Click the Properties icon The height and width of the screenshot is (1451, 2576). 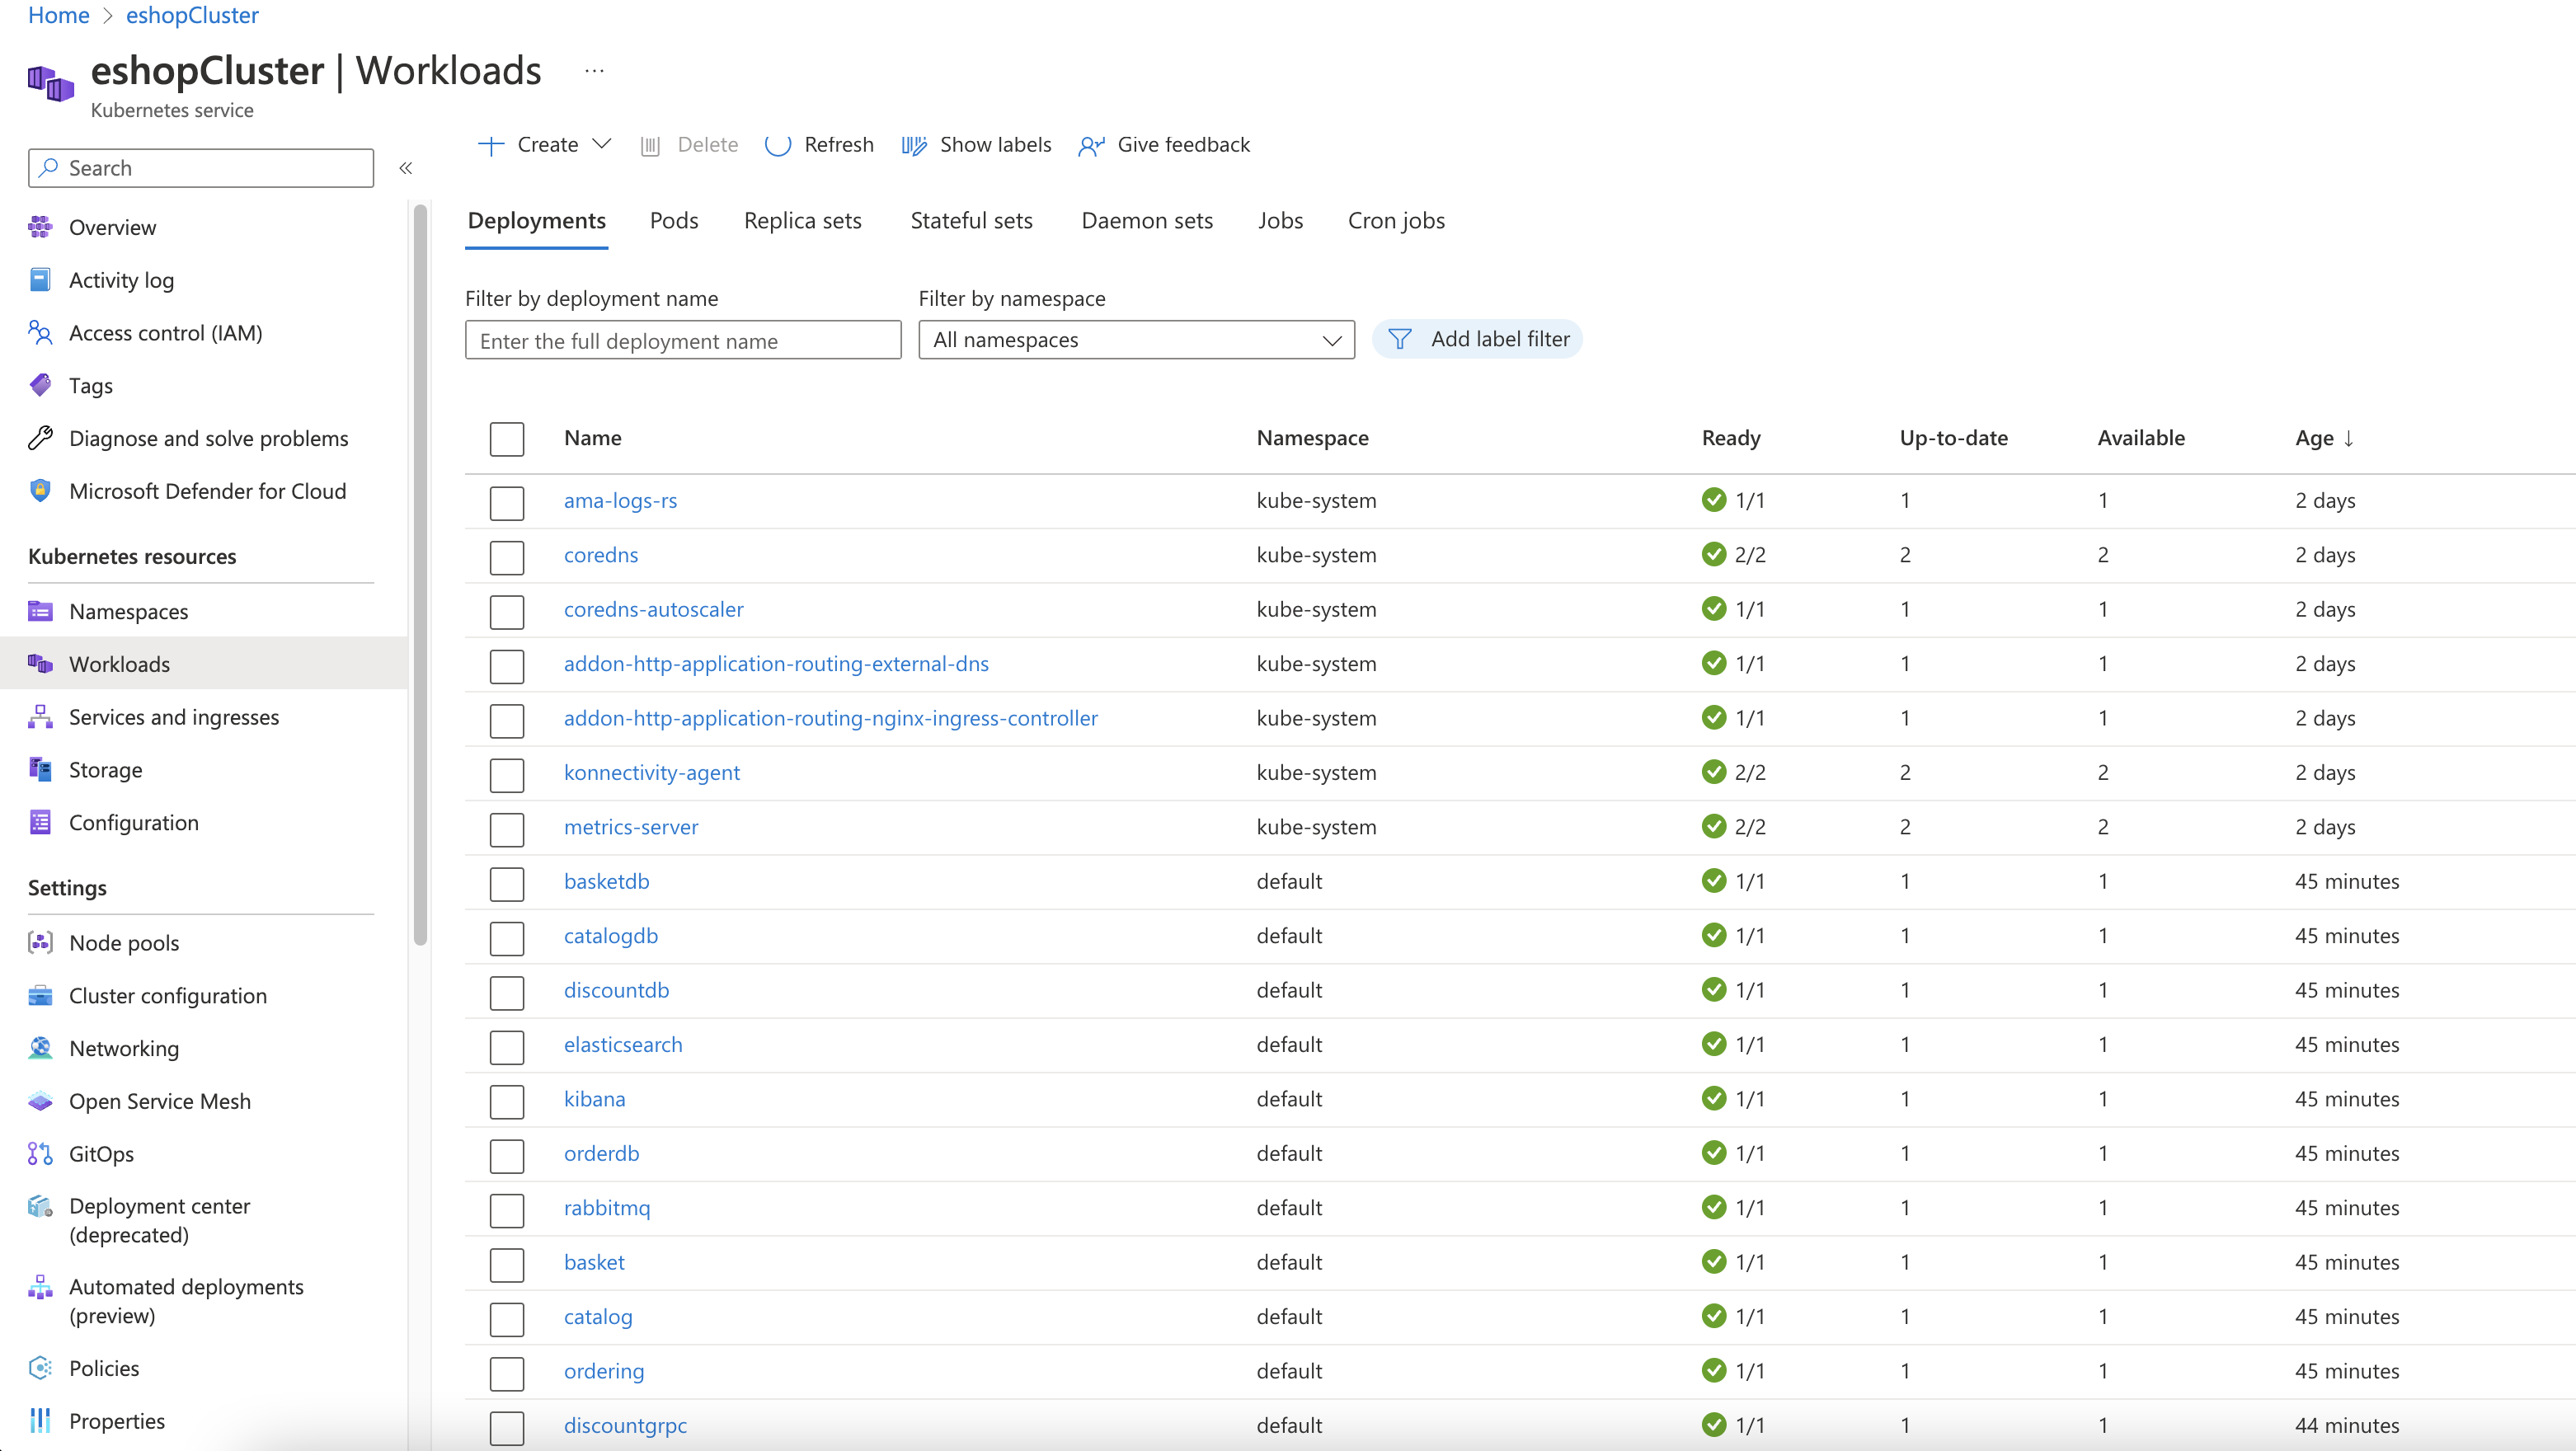(40, 1421)
